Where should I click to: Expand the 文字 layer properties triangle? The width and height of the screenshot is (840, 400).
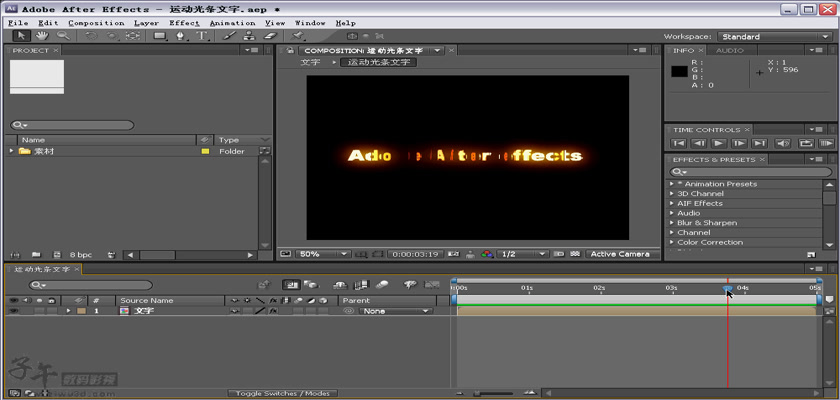pyautogui.click(x=68, y=311)
